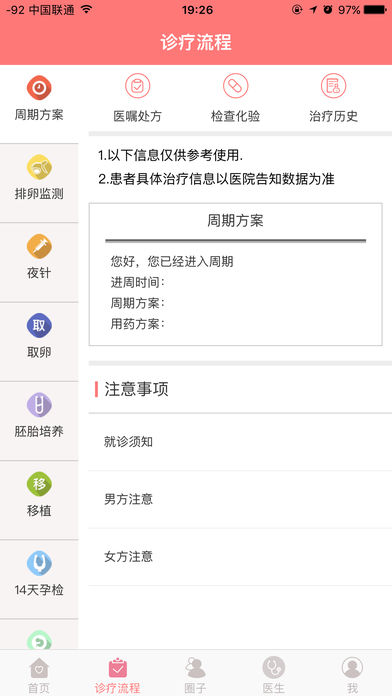The image size is (392, 696).
Task: Expand the 女方注意 row
Action: coord(240,557)
